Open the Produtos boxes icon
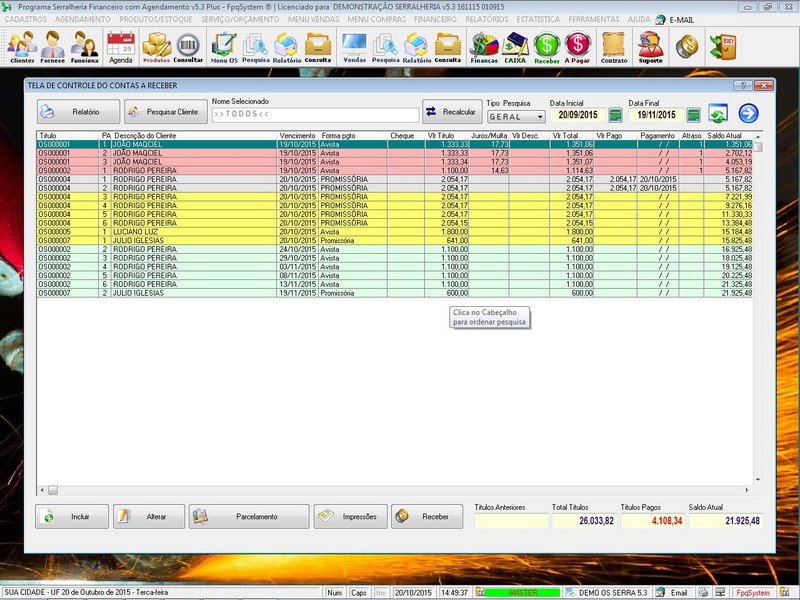The width and height of the screenshot is (800, 600). (x=156, y=47)
